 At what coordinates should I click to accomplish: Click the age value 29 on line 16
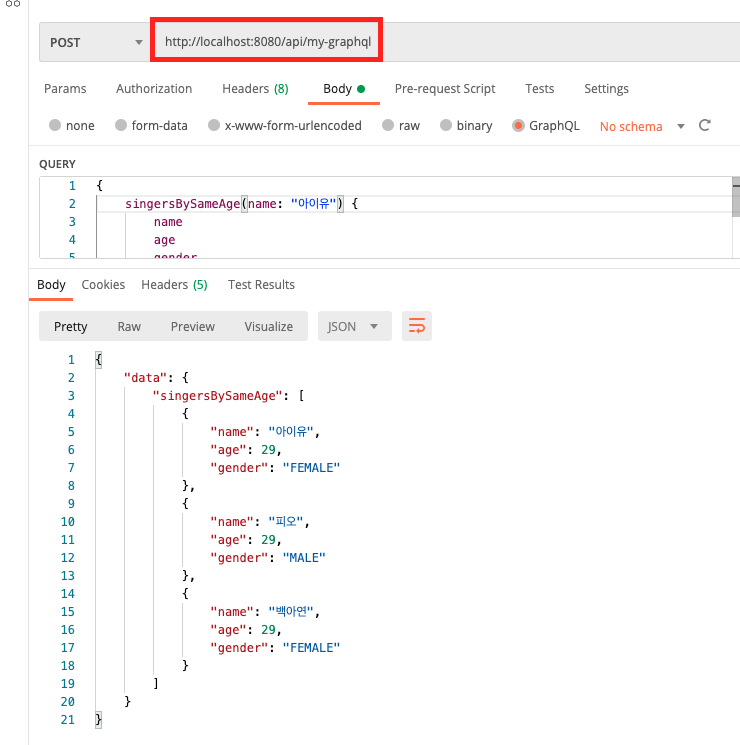pos(268,630)
